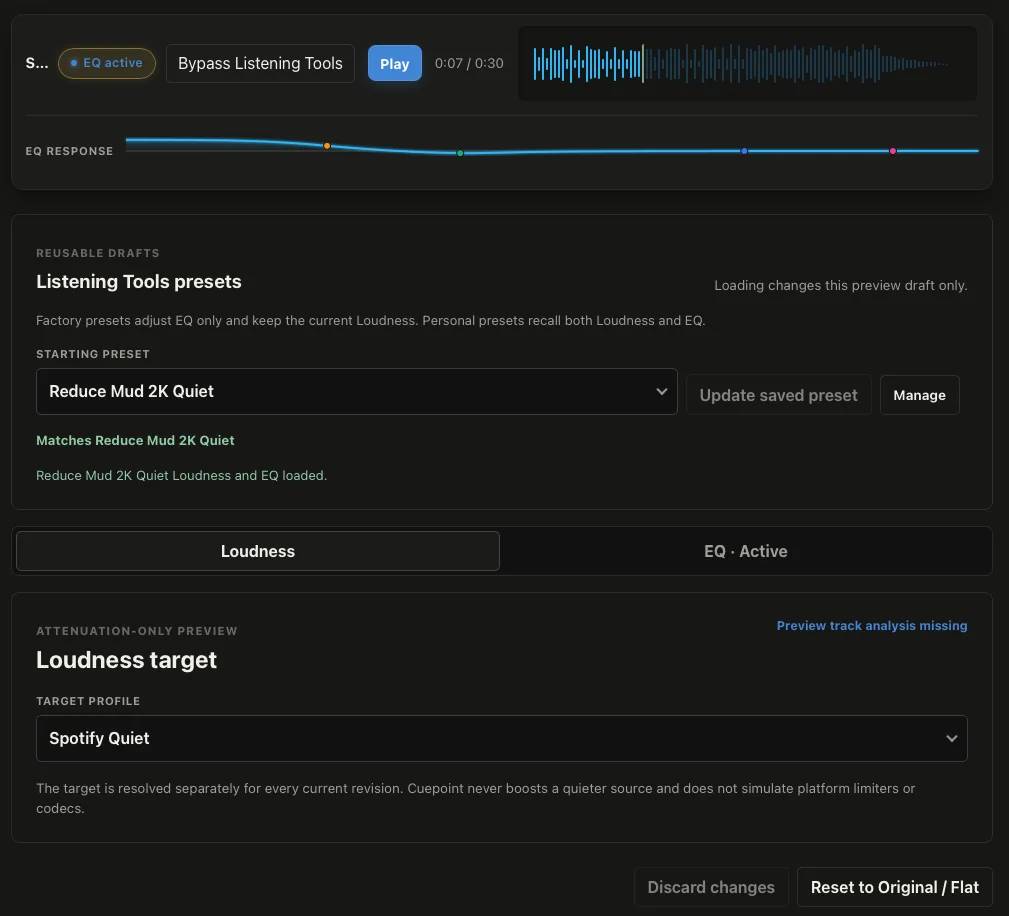
Task: Click the Loudness and EQ loaded status message
Action: click(x=181, y=475)
